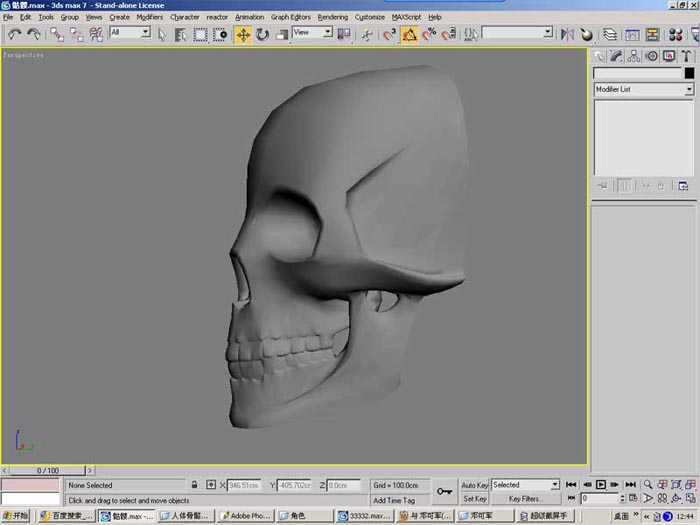The width and height of the screenshot is (700, 525).
Task: Open the Customize menu
Action: [370, 17]
